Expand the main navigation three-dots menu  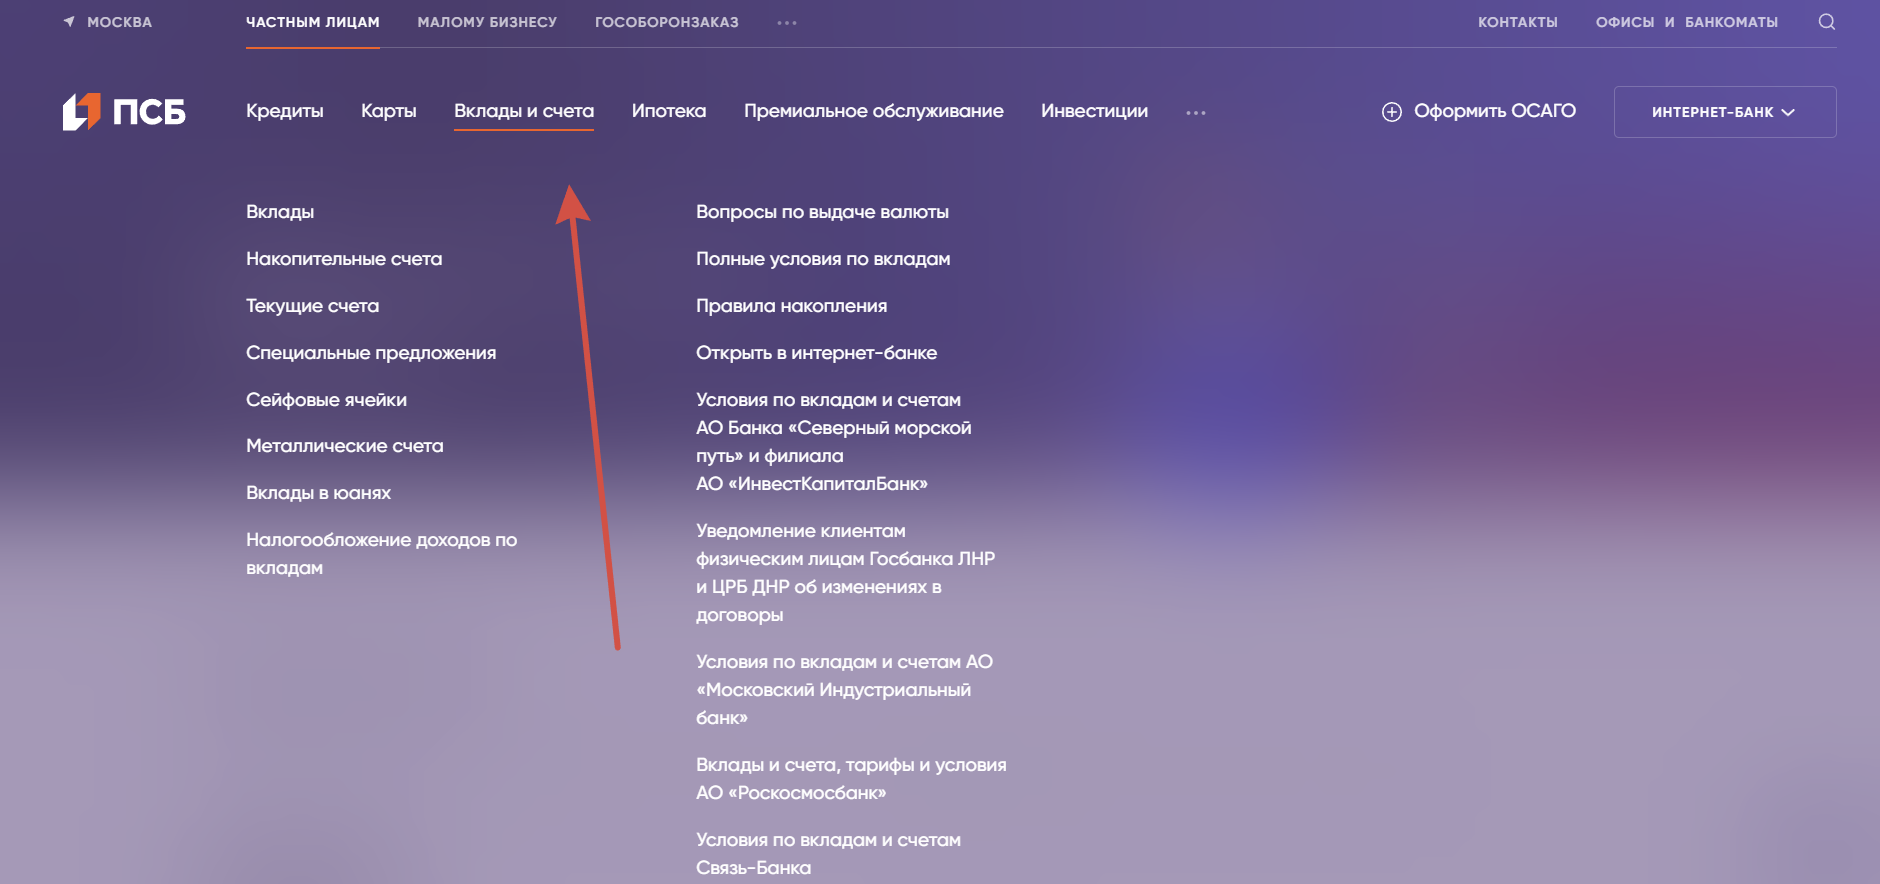pos(1196,112)
